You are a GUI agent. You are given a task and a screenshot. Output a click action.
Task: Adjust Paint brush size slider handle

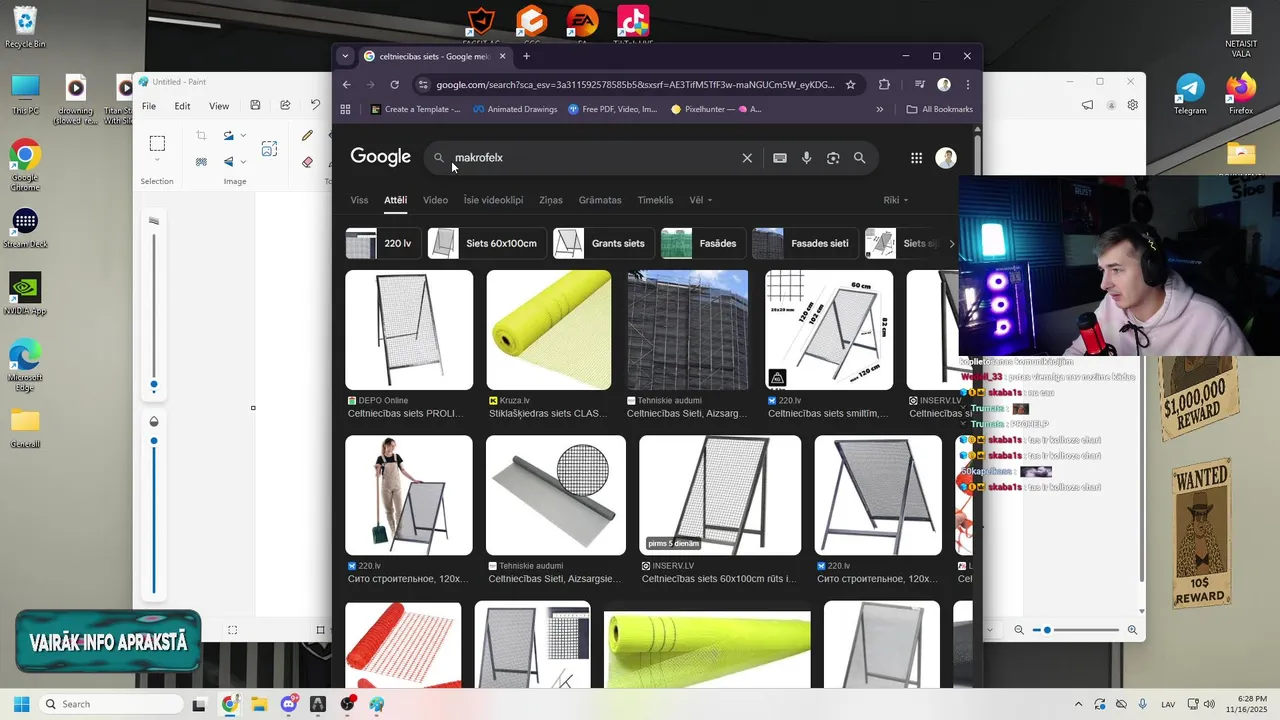(x=154, y=384)
